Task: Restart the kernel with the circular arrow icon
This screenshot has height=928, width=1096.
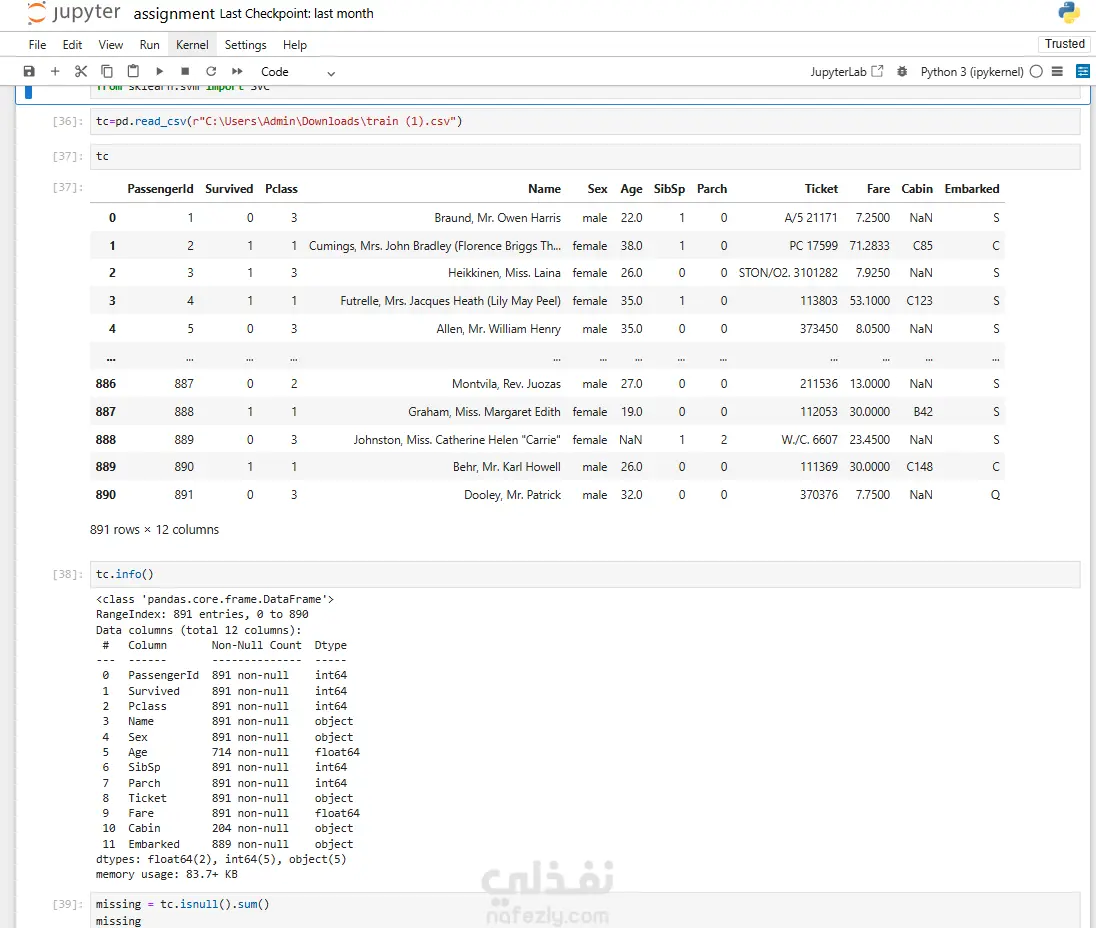Action: 211,71
